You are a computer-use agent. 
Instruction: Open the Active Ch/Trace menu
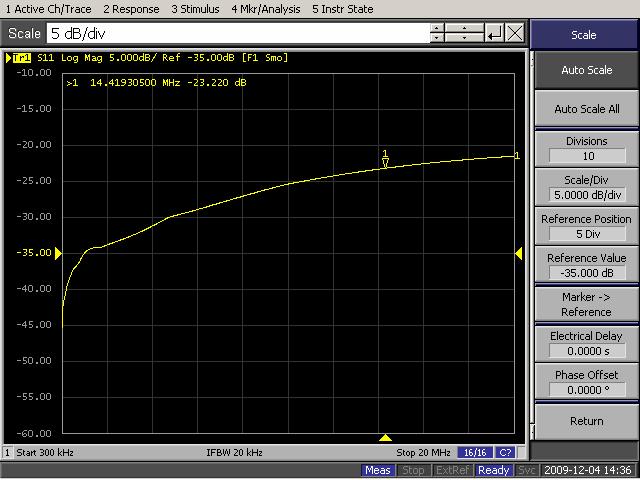pos(48,9)
